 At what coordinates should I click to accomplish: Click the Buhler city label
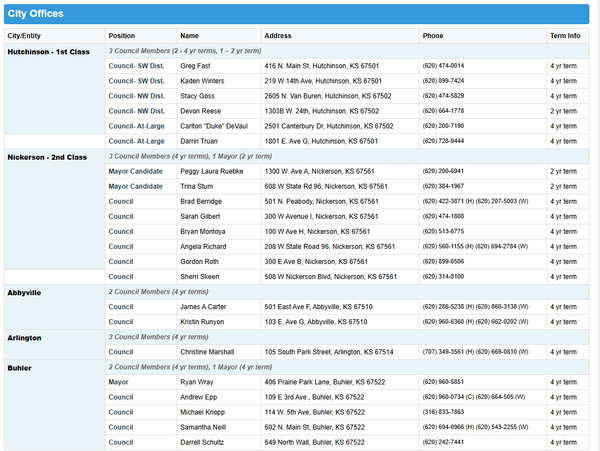20,368
